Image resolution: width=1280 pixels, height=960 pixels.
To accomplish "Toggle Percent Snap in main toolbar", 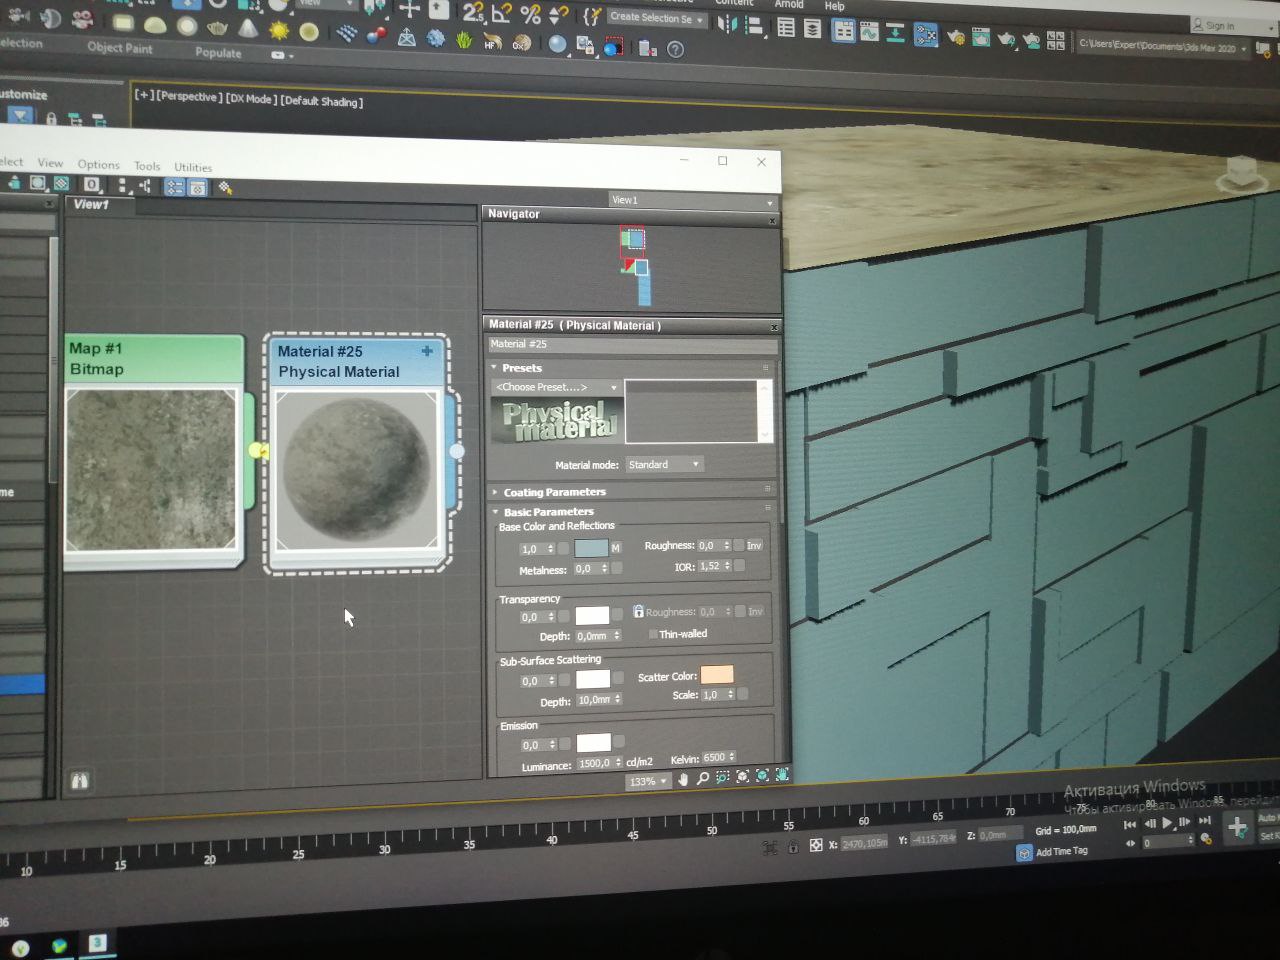I will point(531,14).
